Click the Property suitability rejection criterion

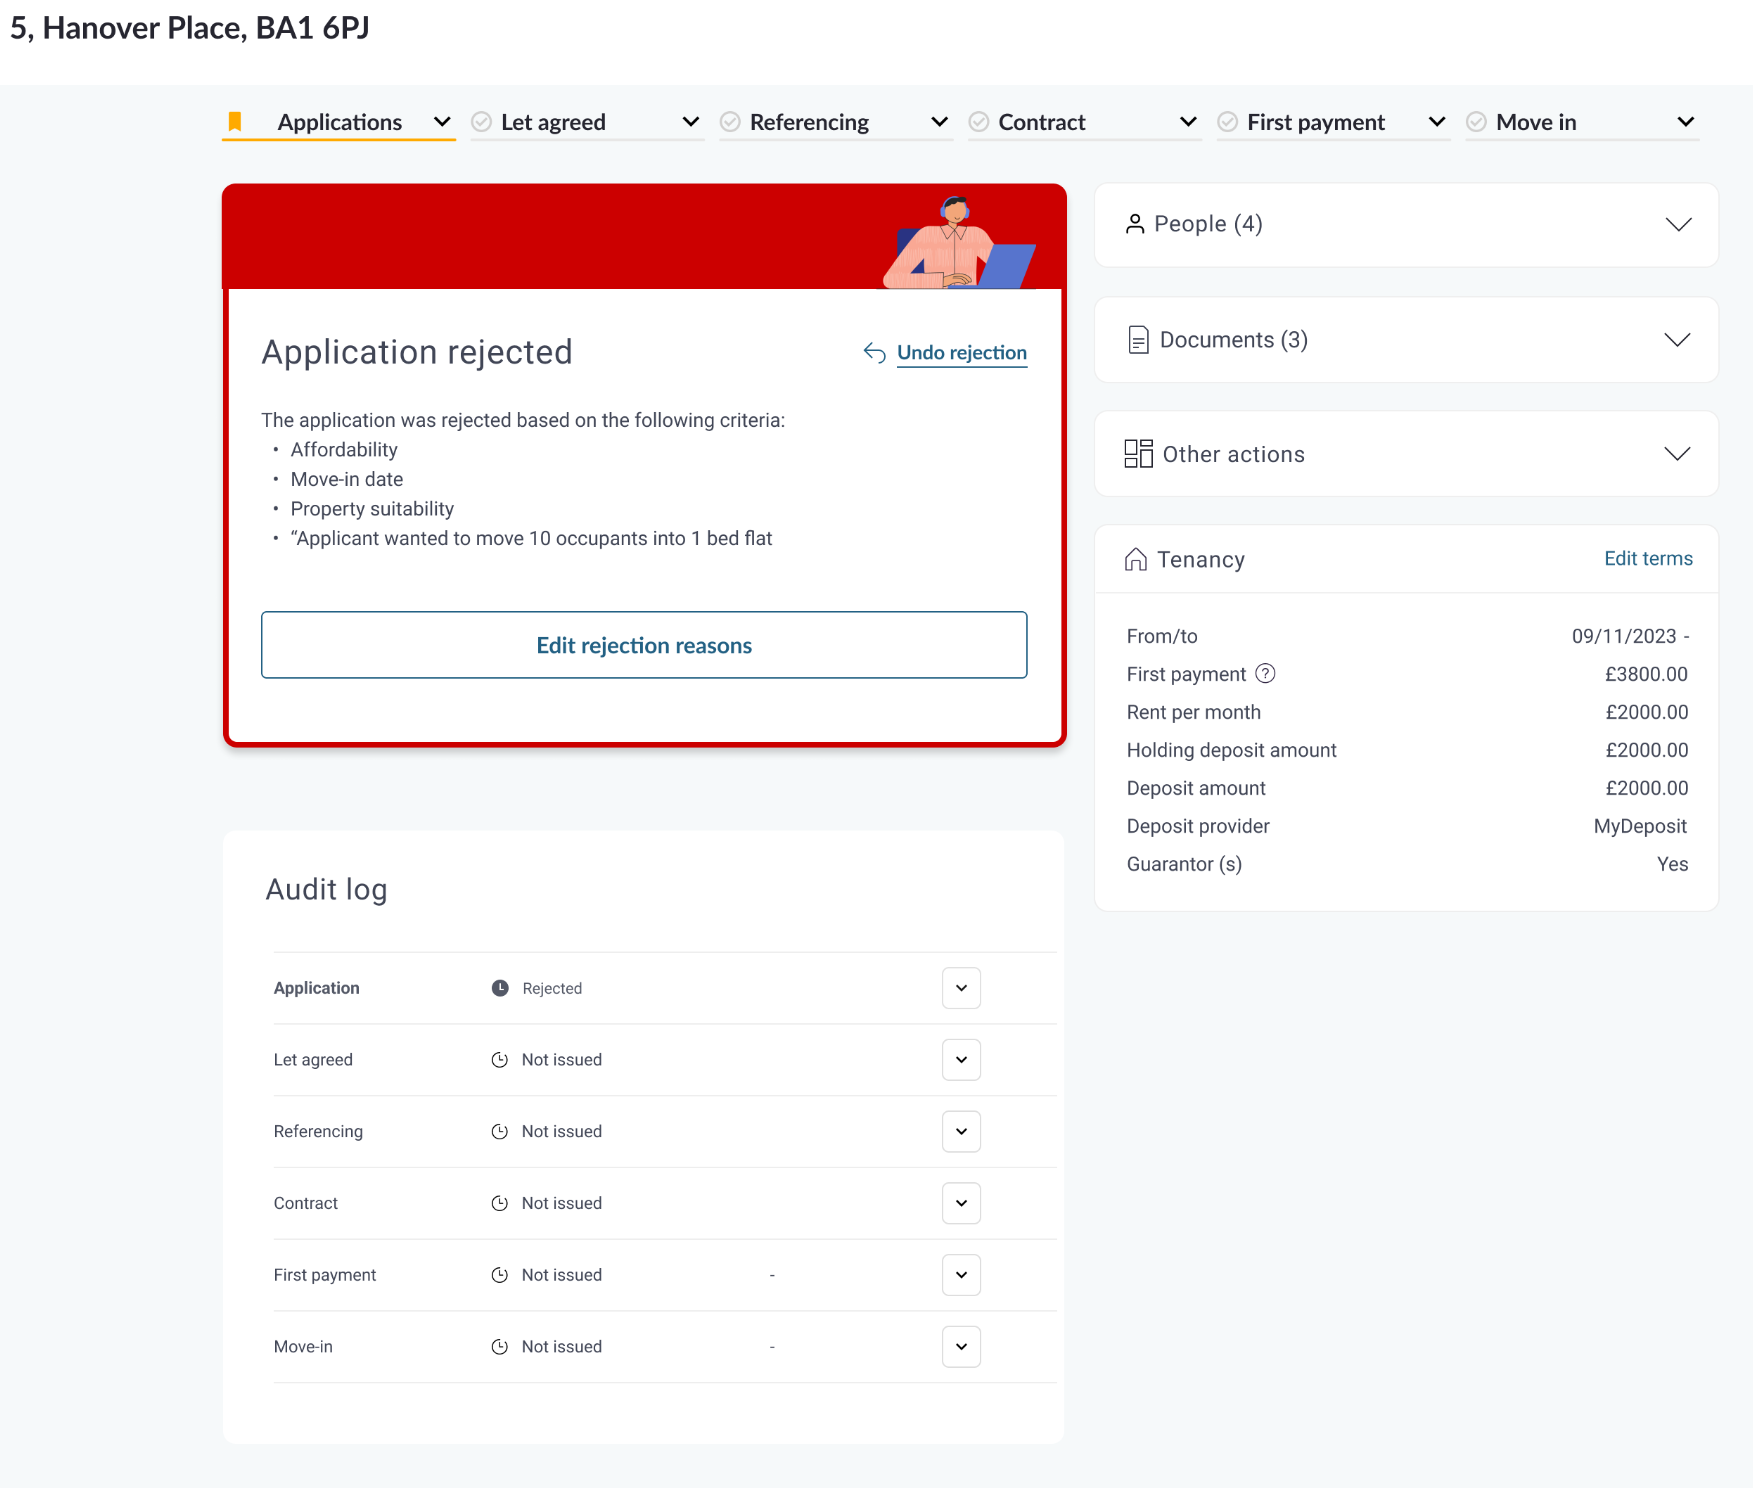coord(372,509)
